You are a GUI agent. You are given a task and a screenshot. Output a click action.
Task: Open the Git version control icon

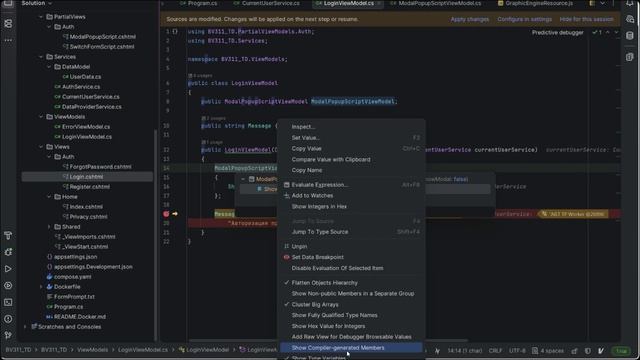click(x=8, y=336)
